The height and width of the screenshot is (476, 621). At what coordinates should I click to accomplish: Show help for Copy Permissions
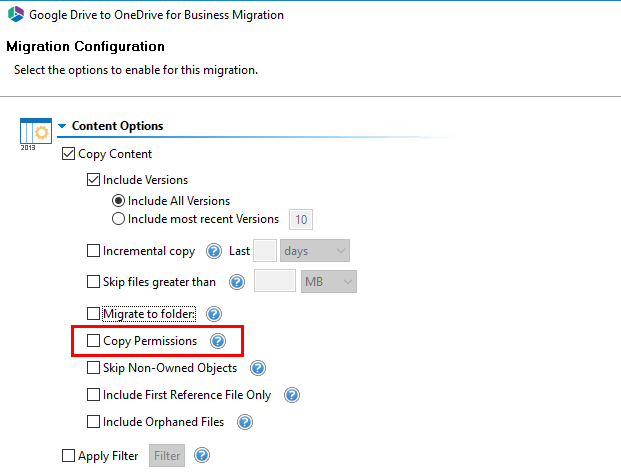coord(218,341)
